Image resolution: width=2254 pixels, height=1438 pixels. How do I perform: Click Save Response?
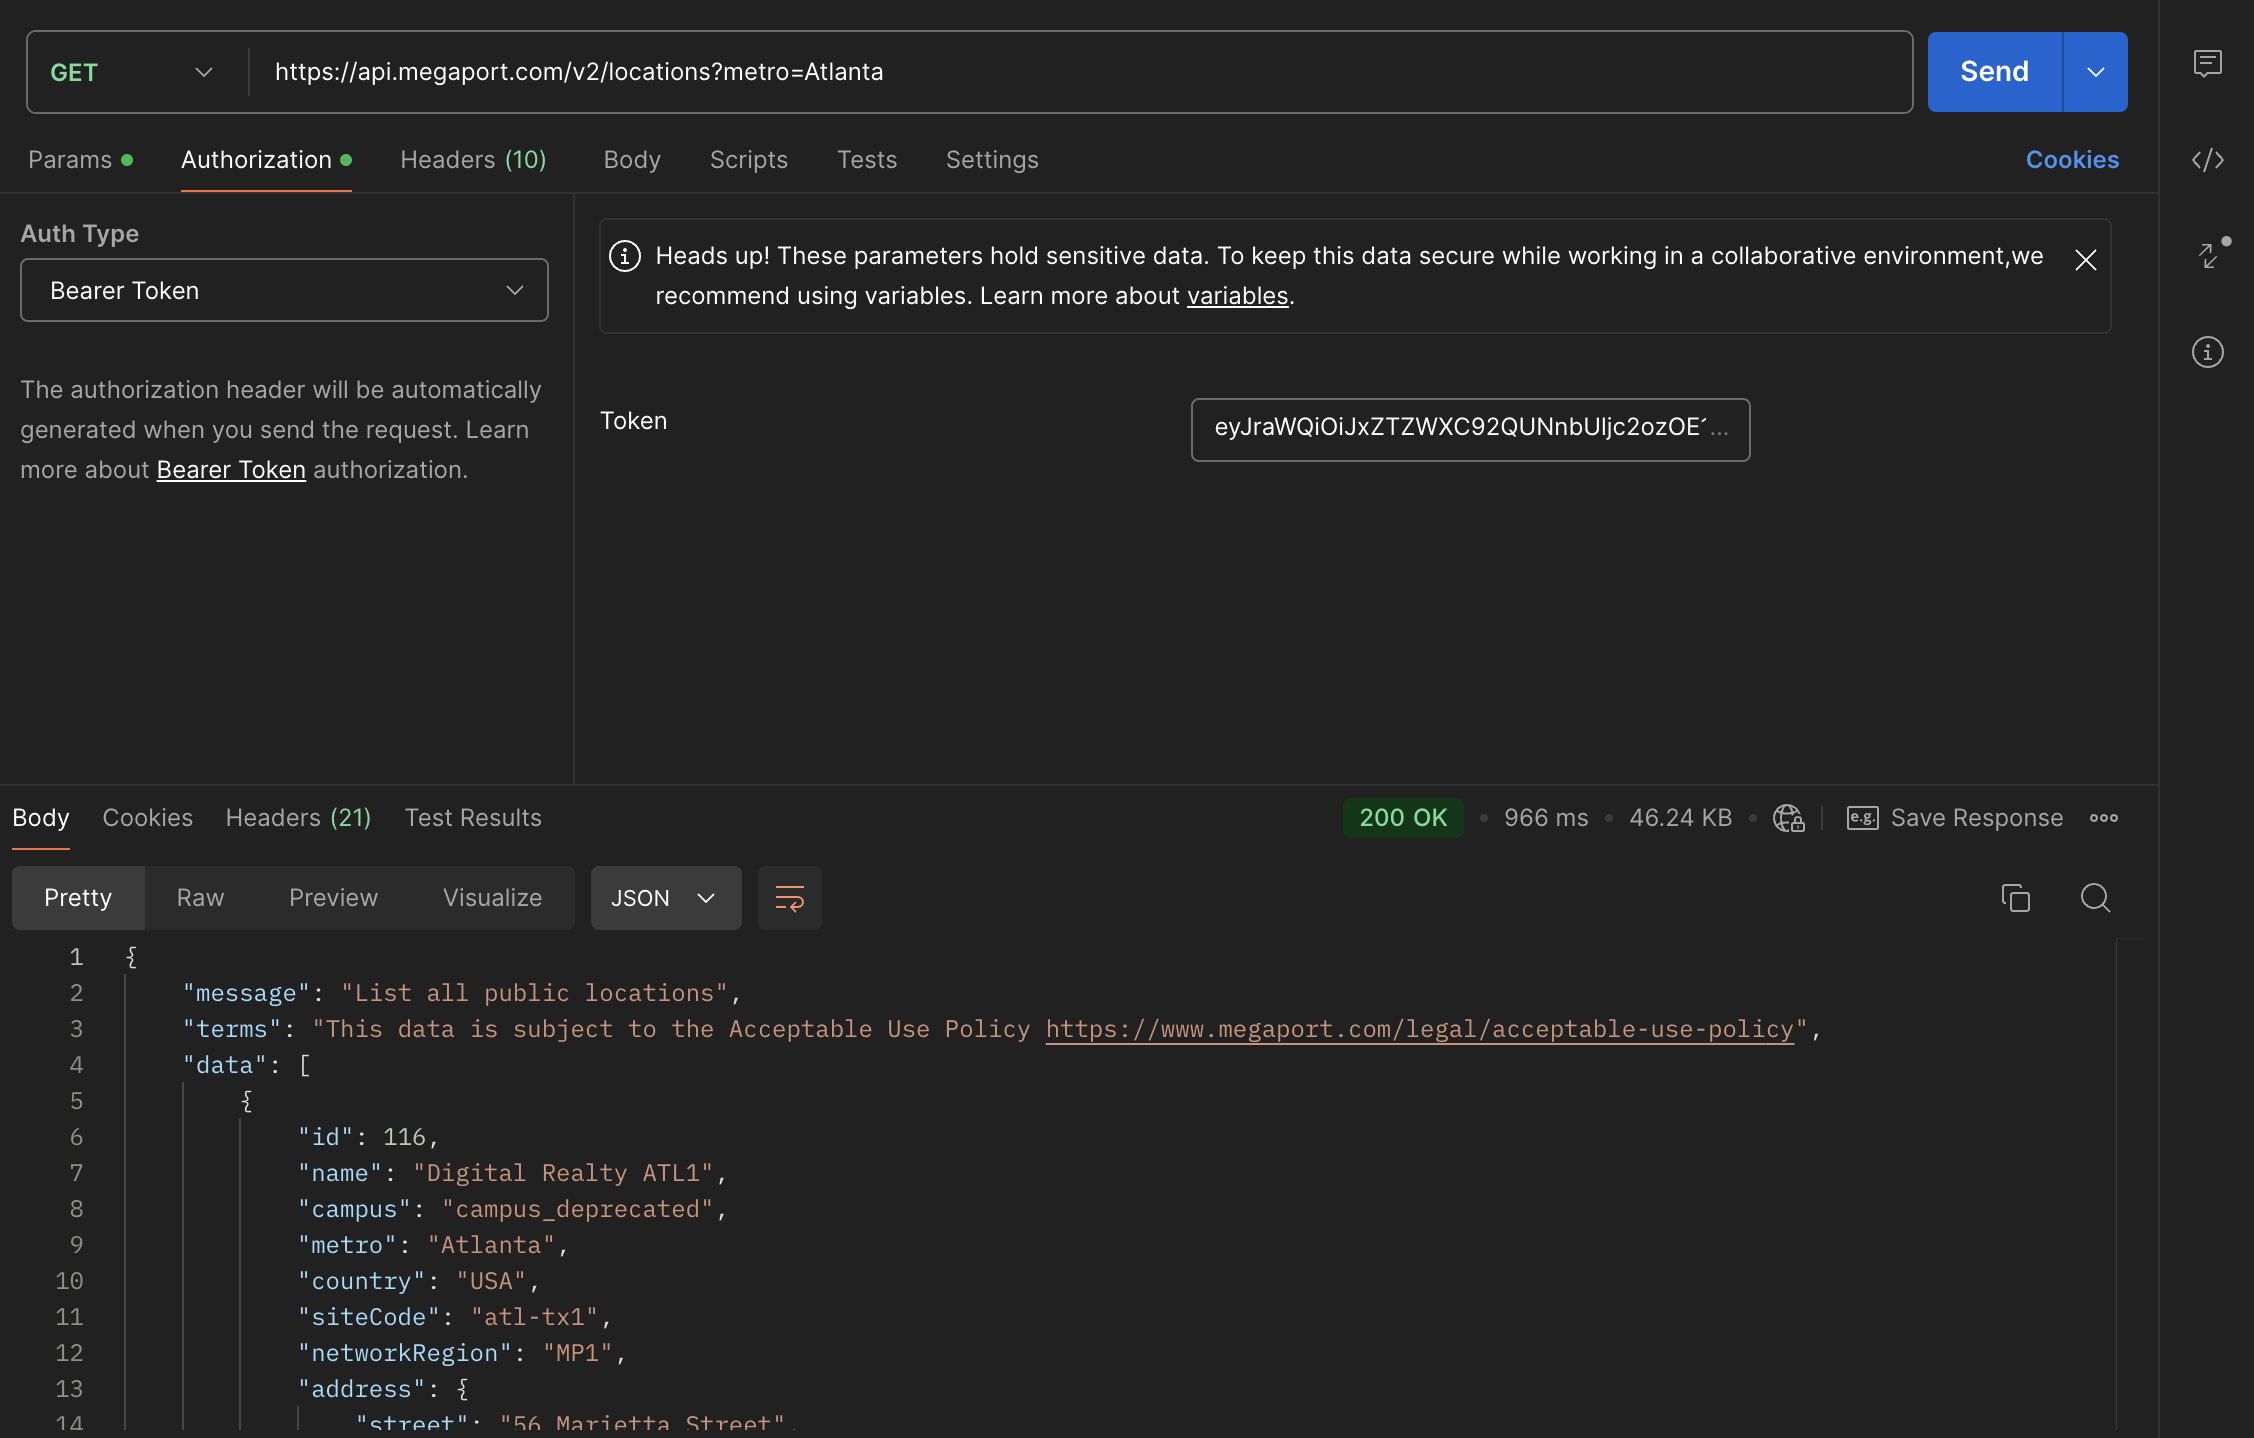tap(1976, 818)
